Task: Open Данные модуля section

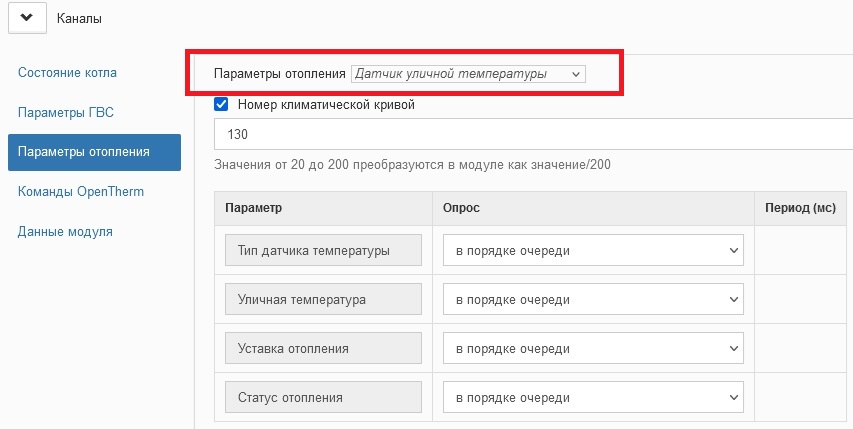Action: point(65,232)
